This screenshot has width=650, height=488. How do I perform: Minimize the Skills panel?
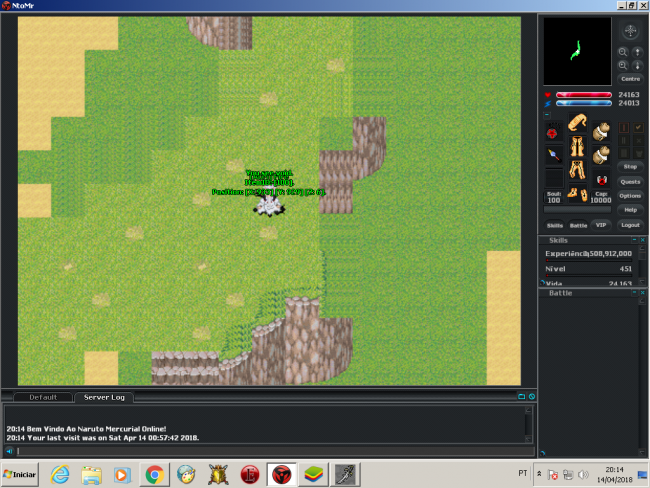point(634,240)
